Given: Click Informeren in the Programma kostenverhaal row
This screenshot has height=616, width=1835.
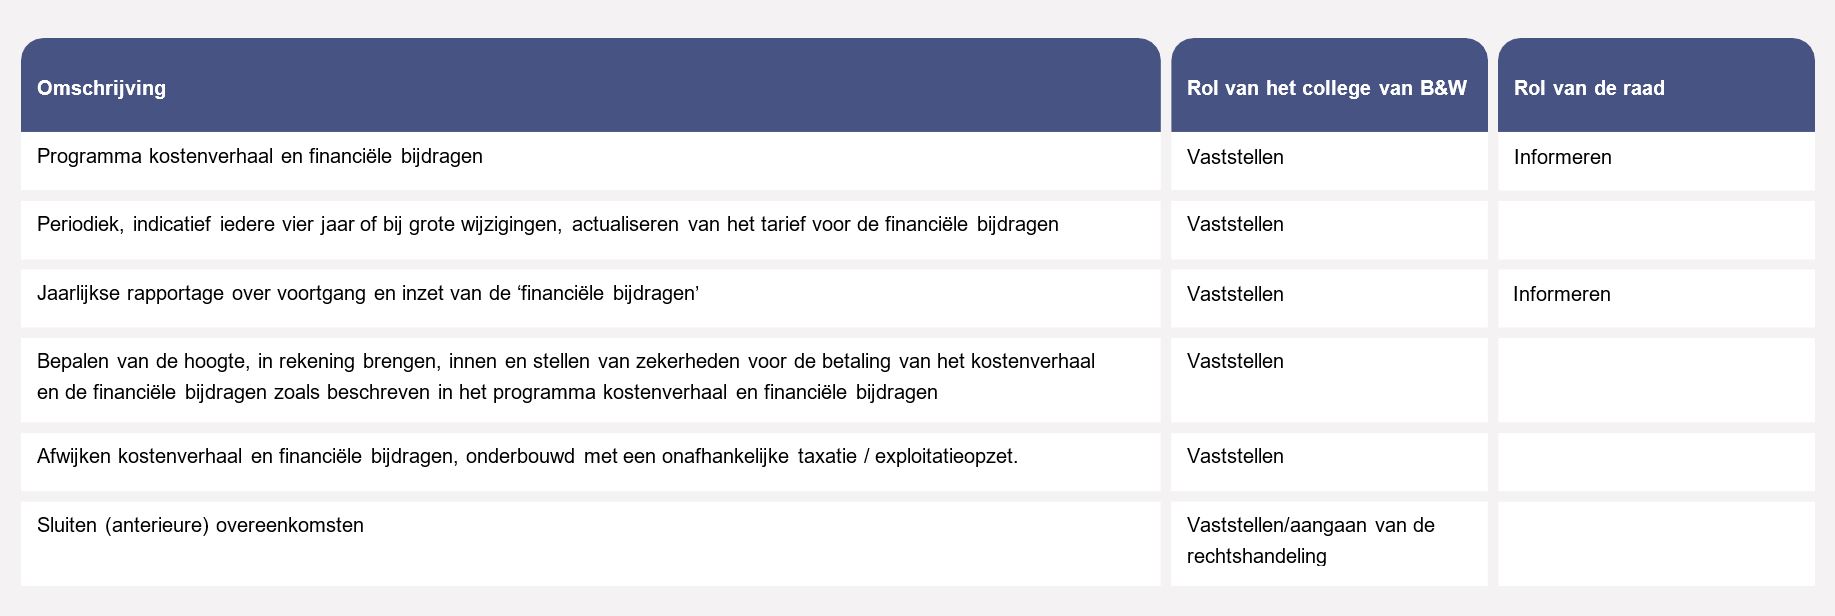Looking at the screenshot, I should (x=1562, y=158).
